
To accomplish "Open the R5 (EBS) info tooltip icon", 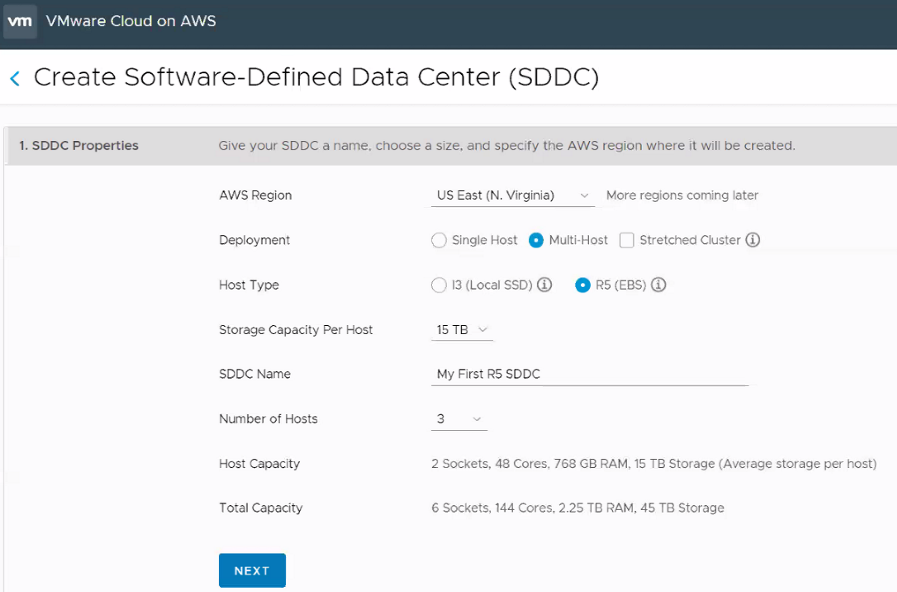I will [659, 285].
